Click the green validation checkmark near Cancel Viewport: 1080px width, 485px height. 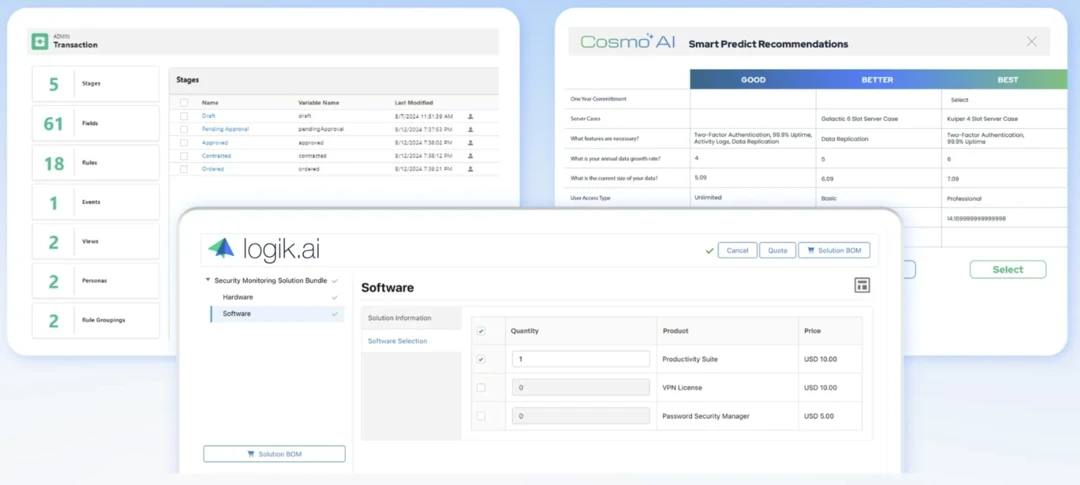tap(709, 250)
